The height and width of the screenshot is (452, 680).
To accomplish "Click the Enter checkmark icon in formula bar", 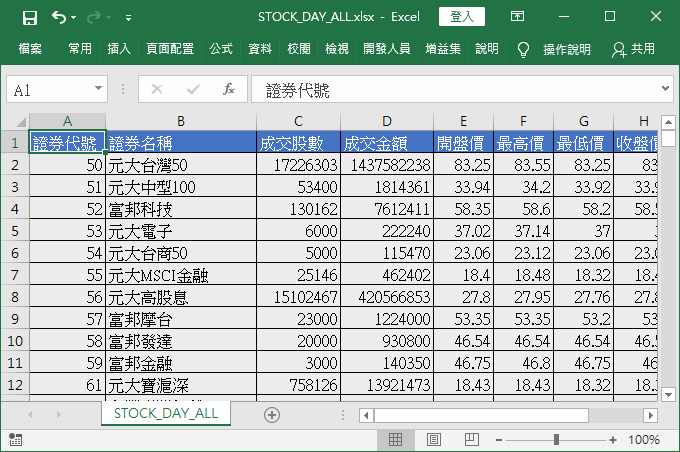I will click(193, 89).
